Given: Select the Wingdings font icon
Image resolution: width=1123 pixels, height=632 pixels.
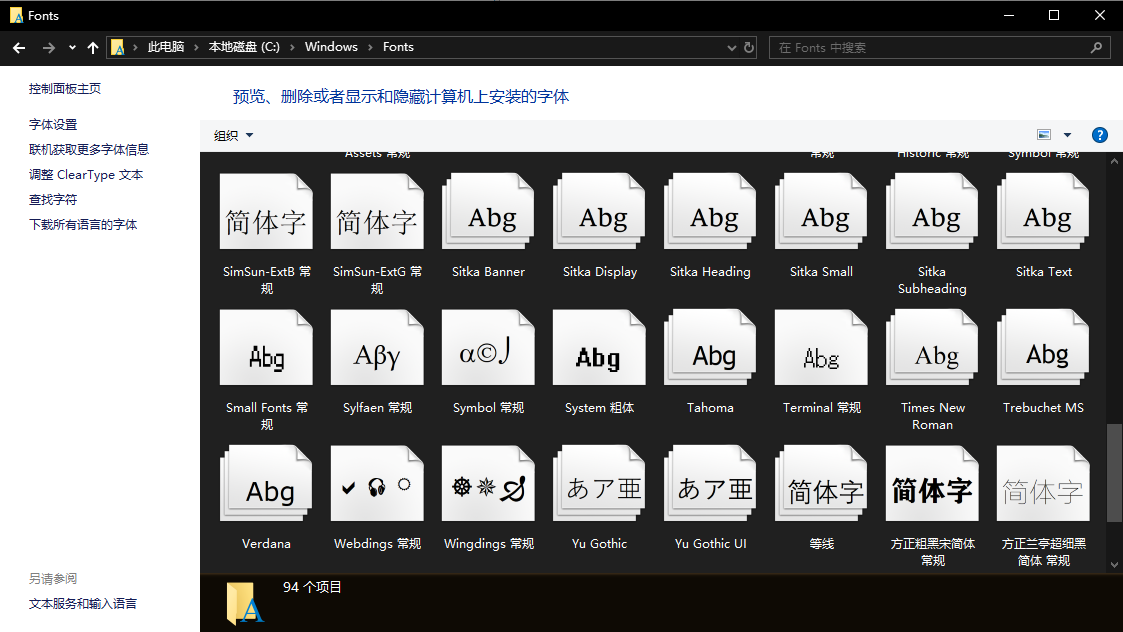Looking at the screenshot, I should pos(488,484).
